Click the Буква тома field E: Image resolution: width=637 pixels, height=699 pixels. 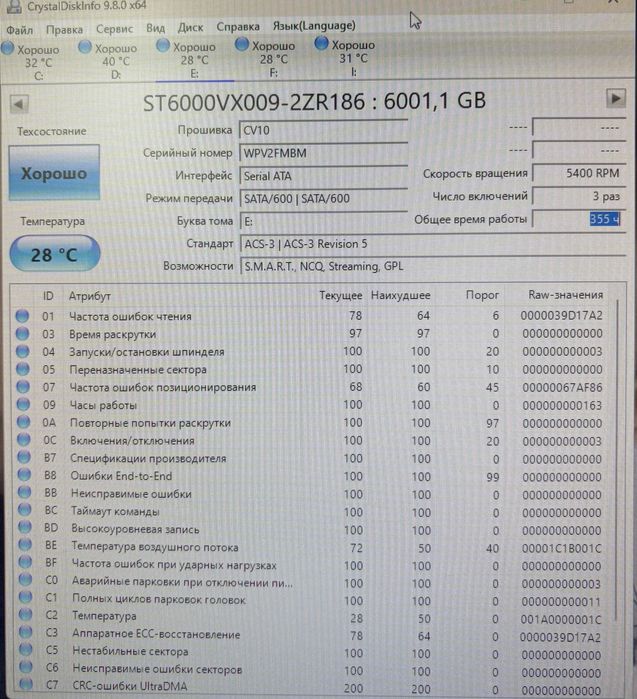324,221
